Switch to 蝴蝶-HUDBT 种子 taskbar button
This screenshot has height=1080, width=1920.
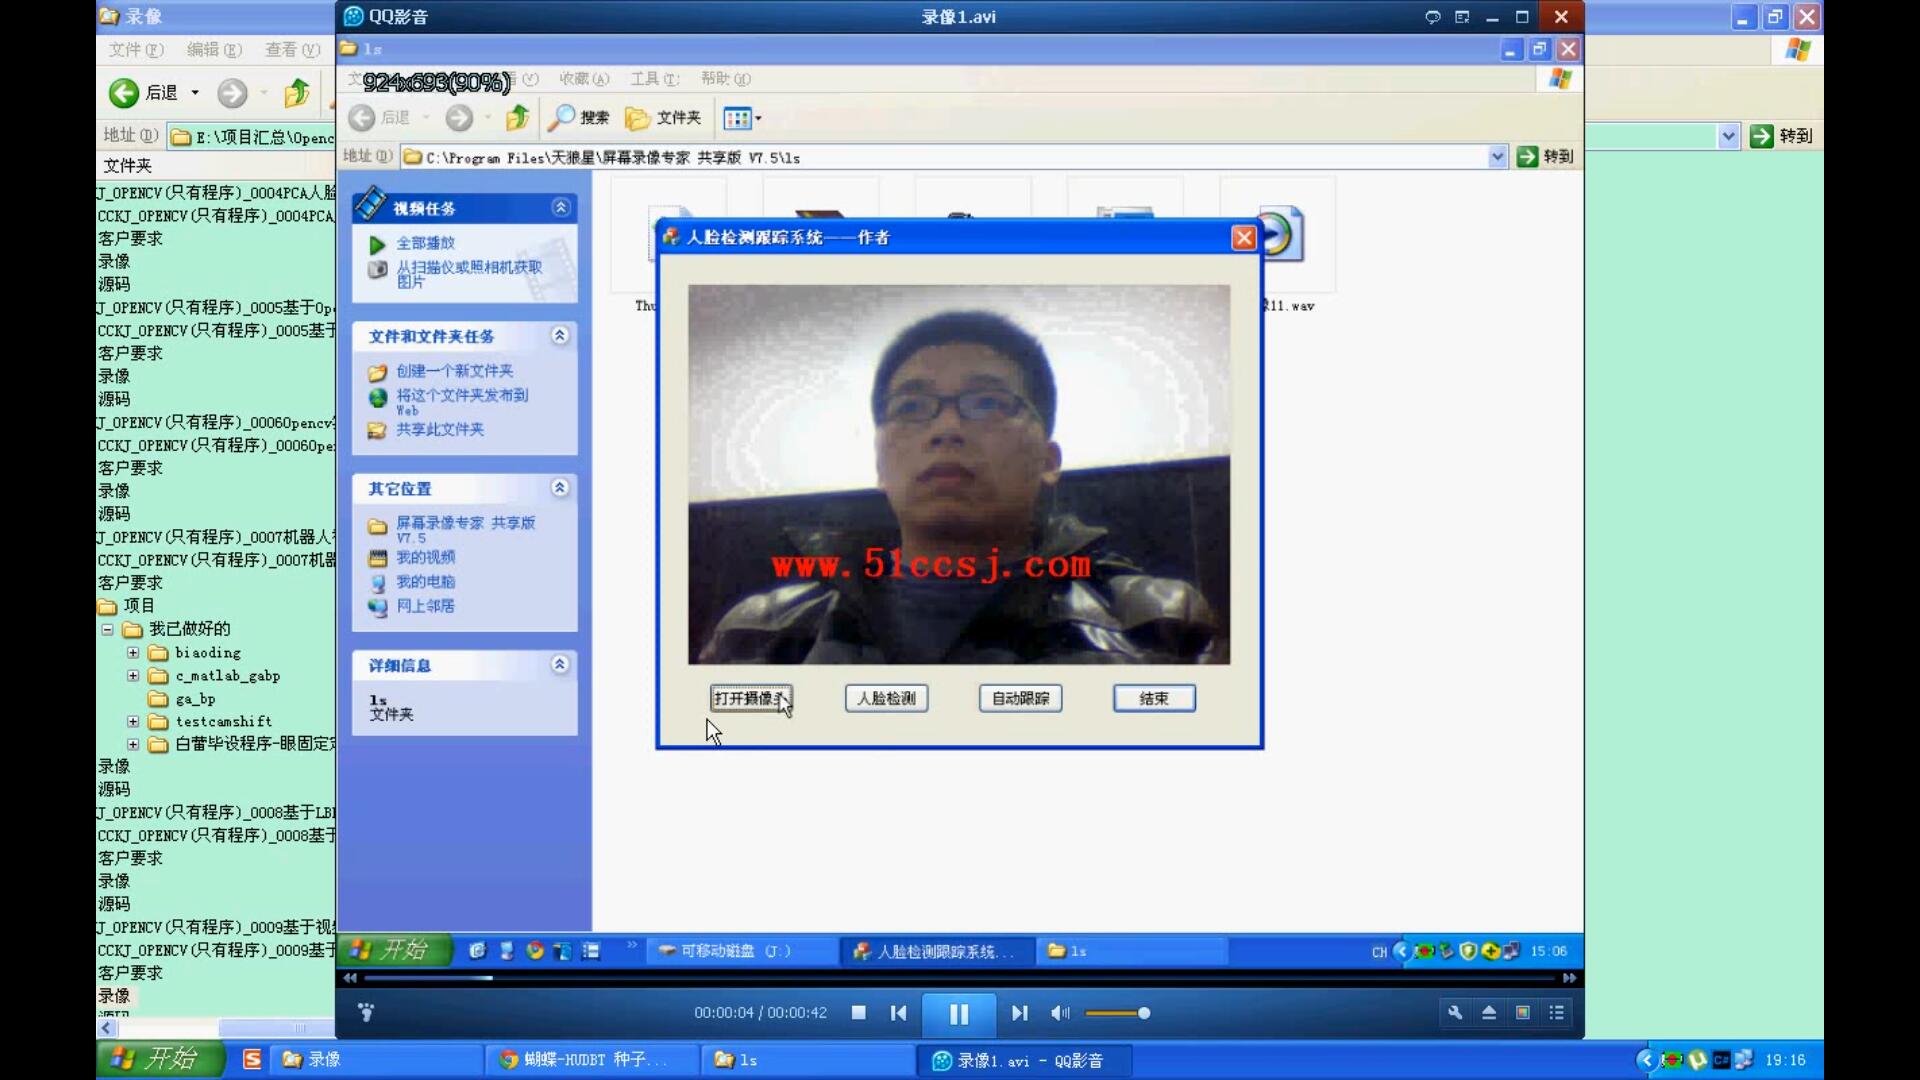pos(591,1060)
